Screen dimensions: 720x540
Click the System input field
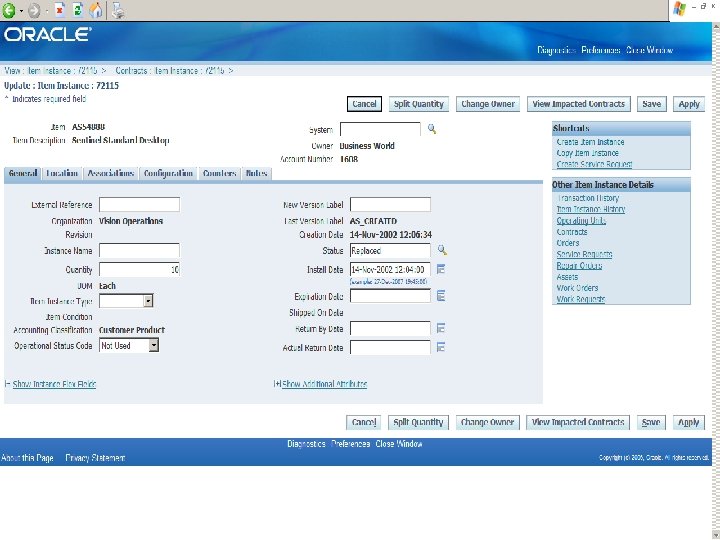380,129
